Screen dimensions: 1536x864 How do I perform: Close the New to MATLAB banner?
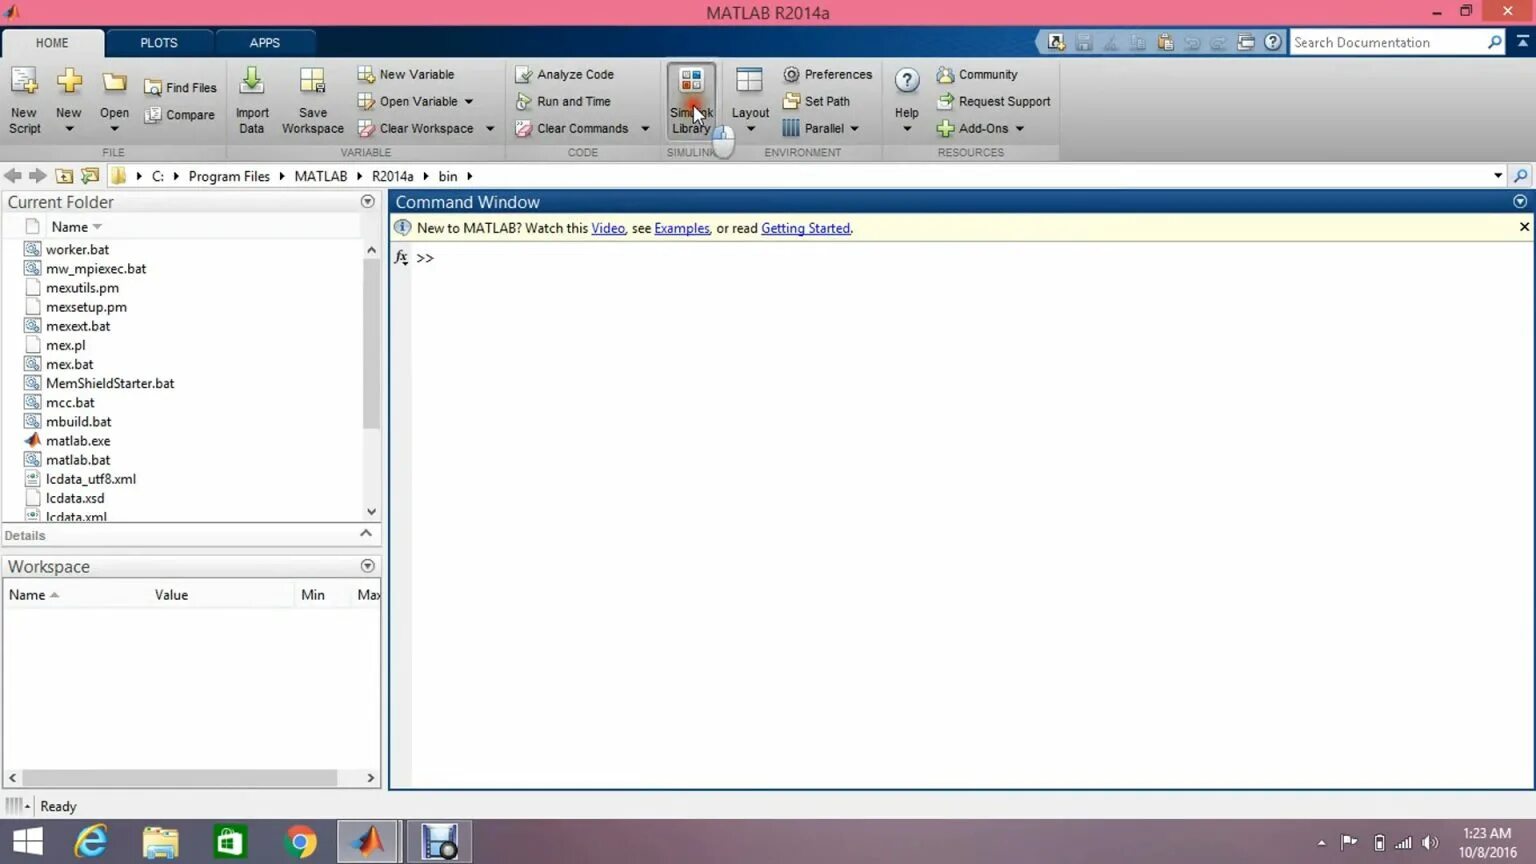click(1524, 227)
